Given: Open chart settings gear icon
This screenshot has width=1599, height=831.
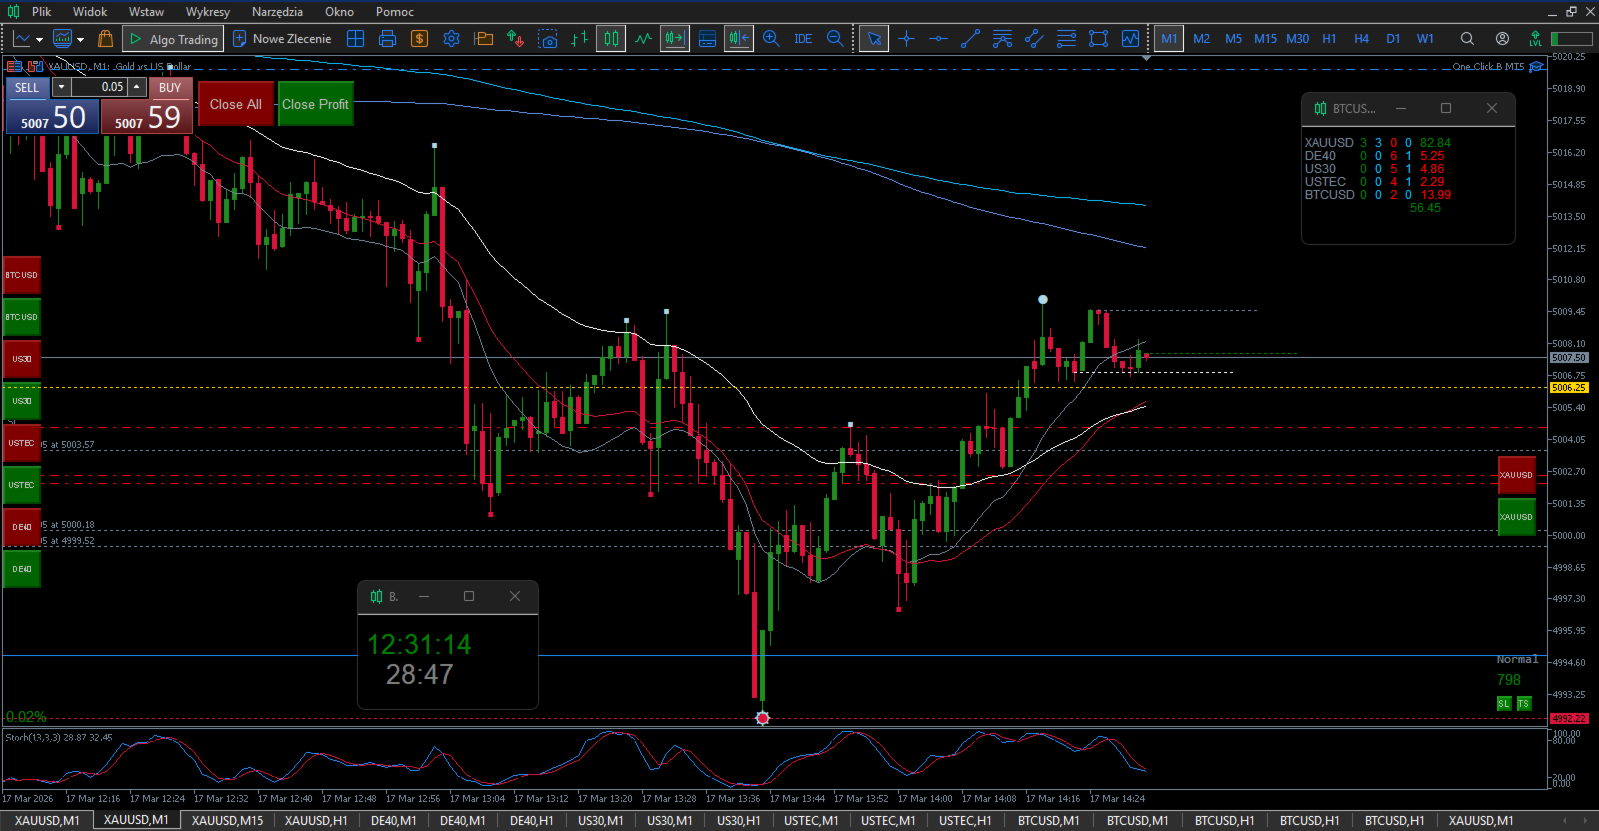Looking at the screenshot, I should [451, 39].
